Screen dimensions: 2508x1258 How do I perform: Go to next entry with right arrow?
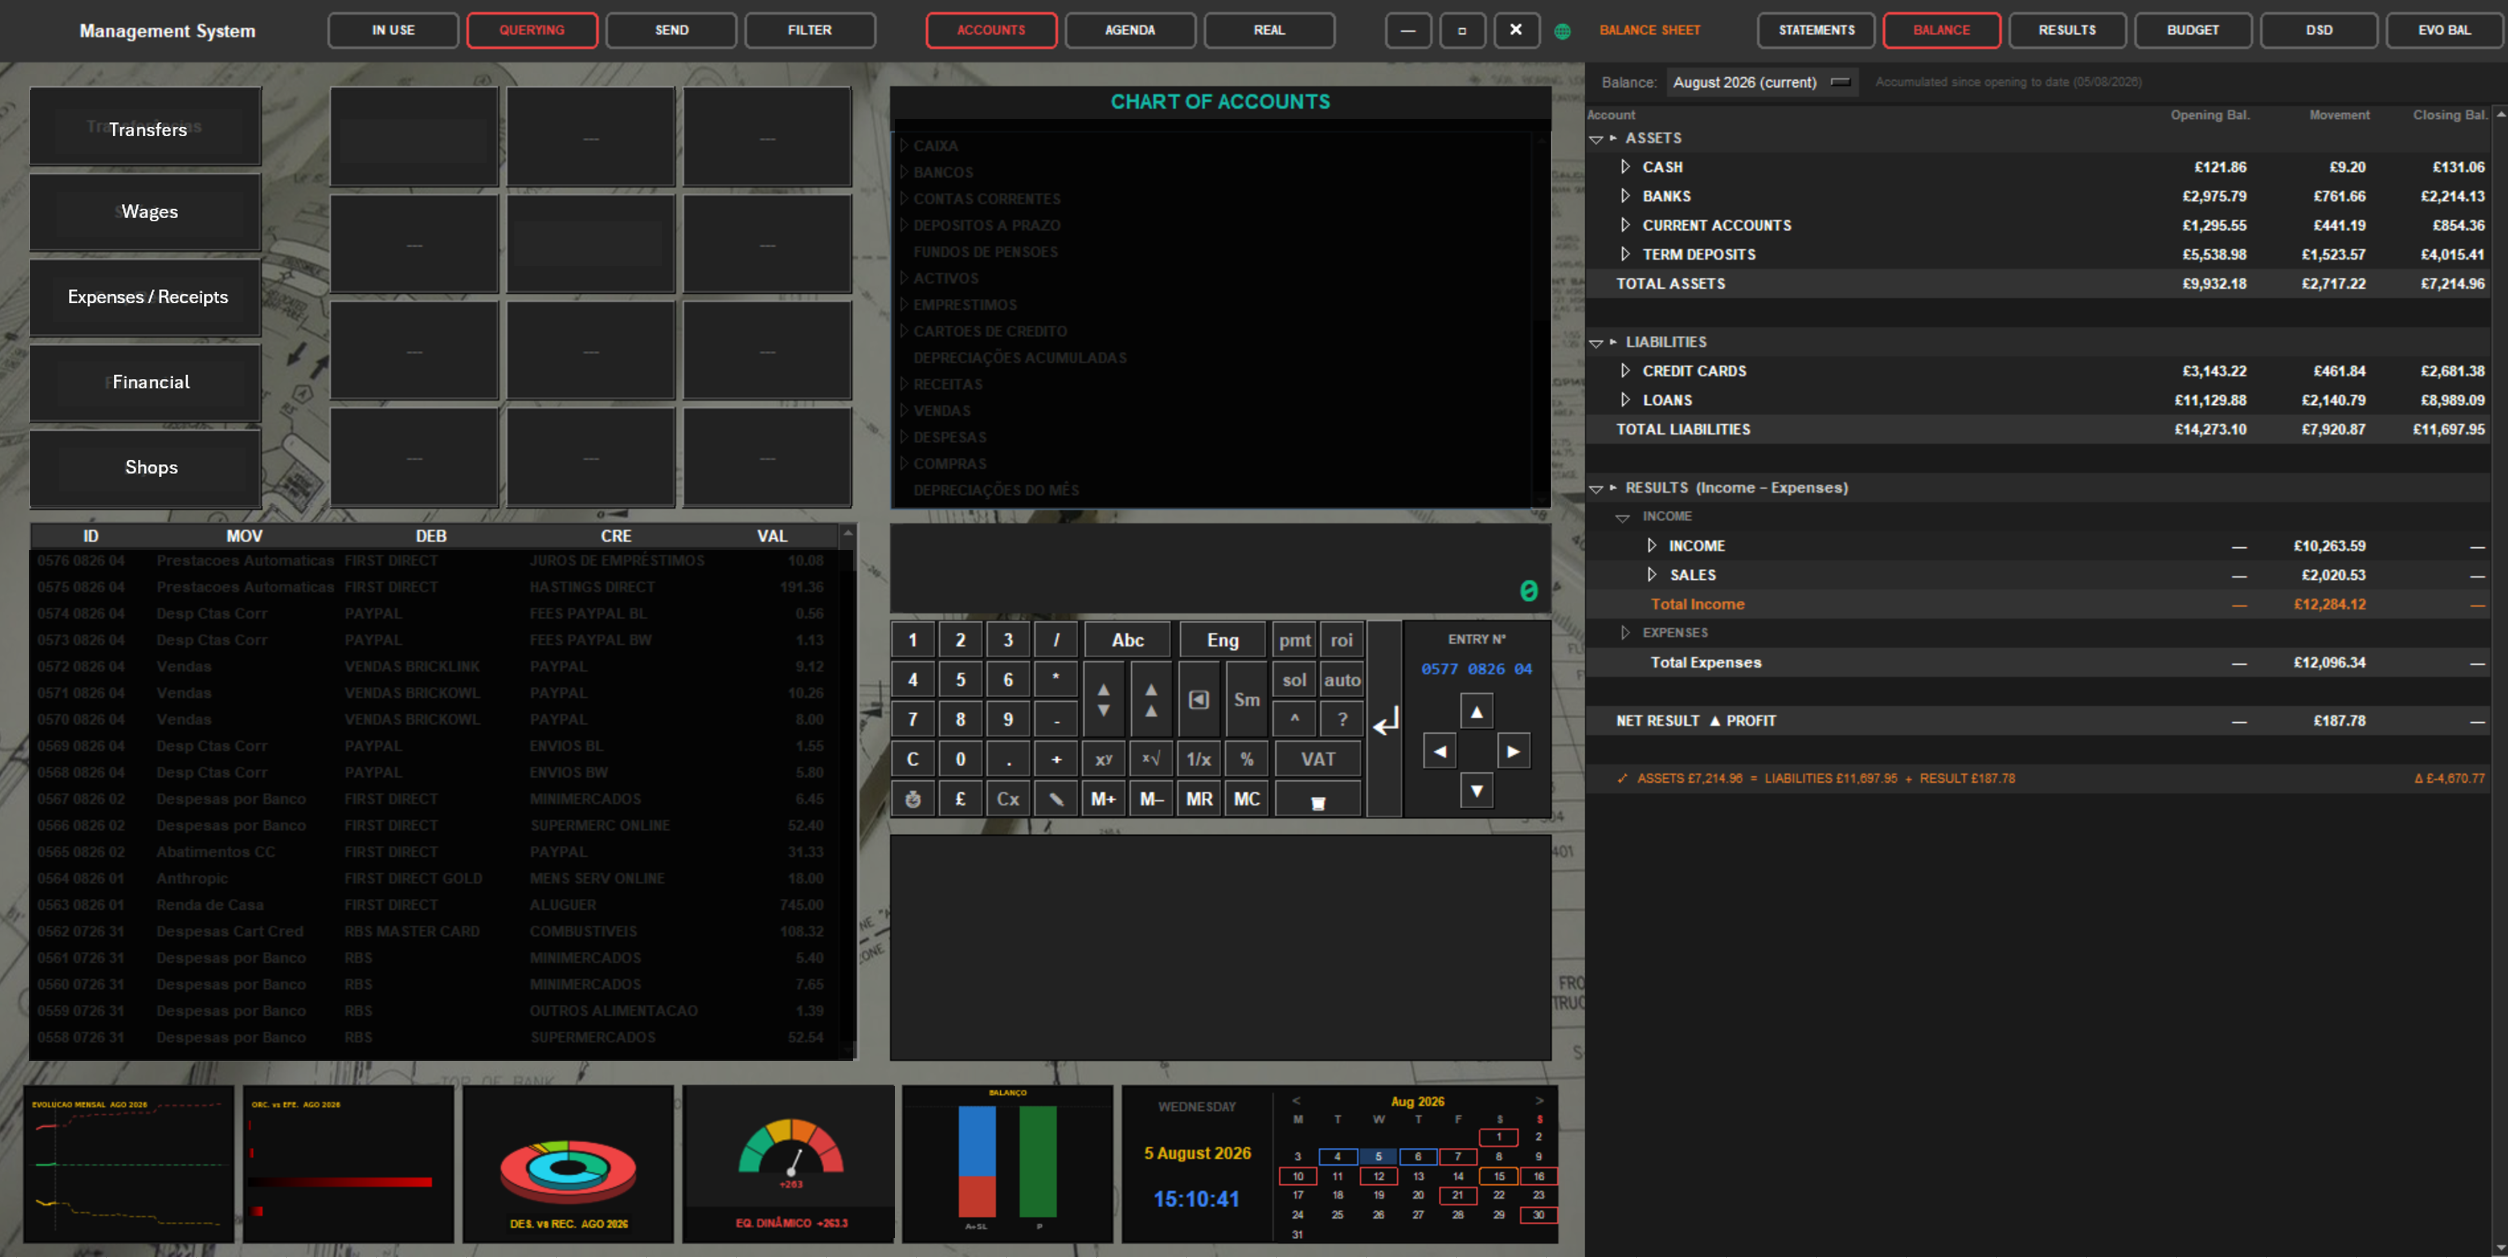(x=1513, y=751)
